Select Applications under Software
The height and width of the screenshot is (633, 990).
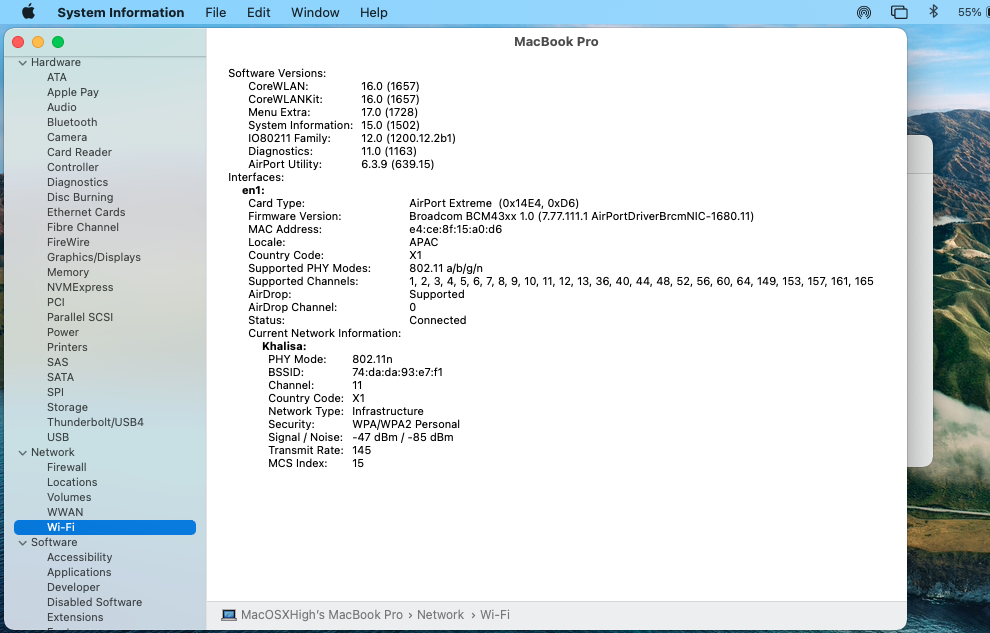pos(79,573)
